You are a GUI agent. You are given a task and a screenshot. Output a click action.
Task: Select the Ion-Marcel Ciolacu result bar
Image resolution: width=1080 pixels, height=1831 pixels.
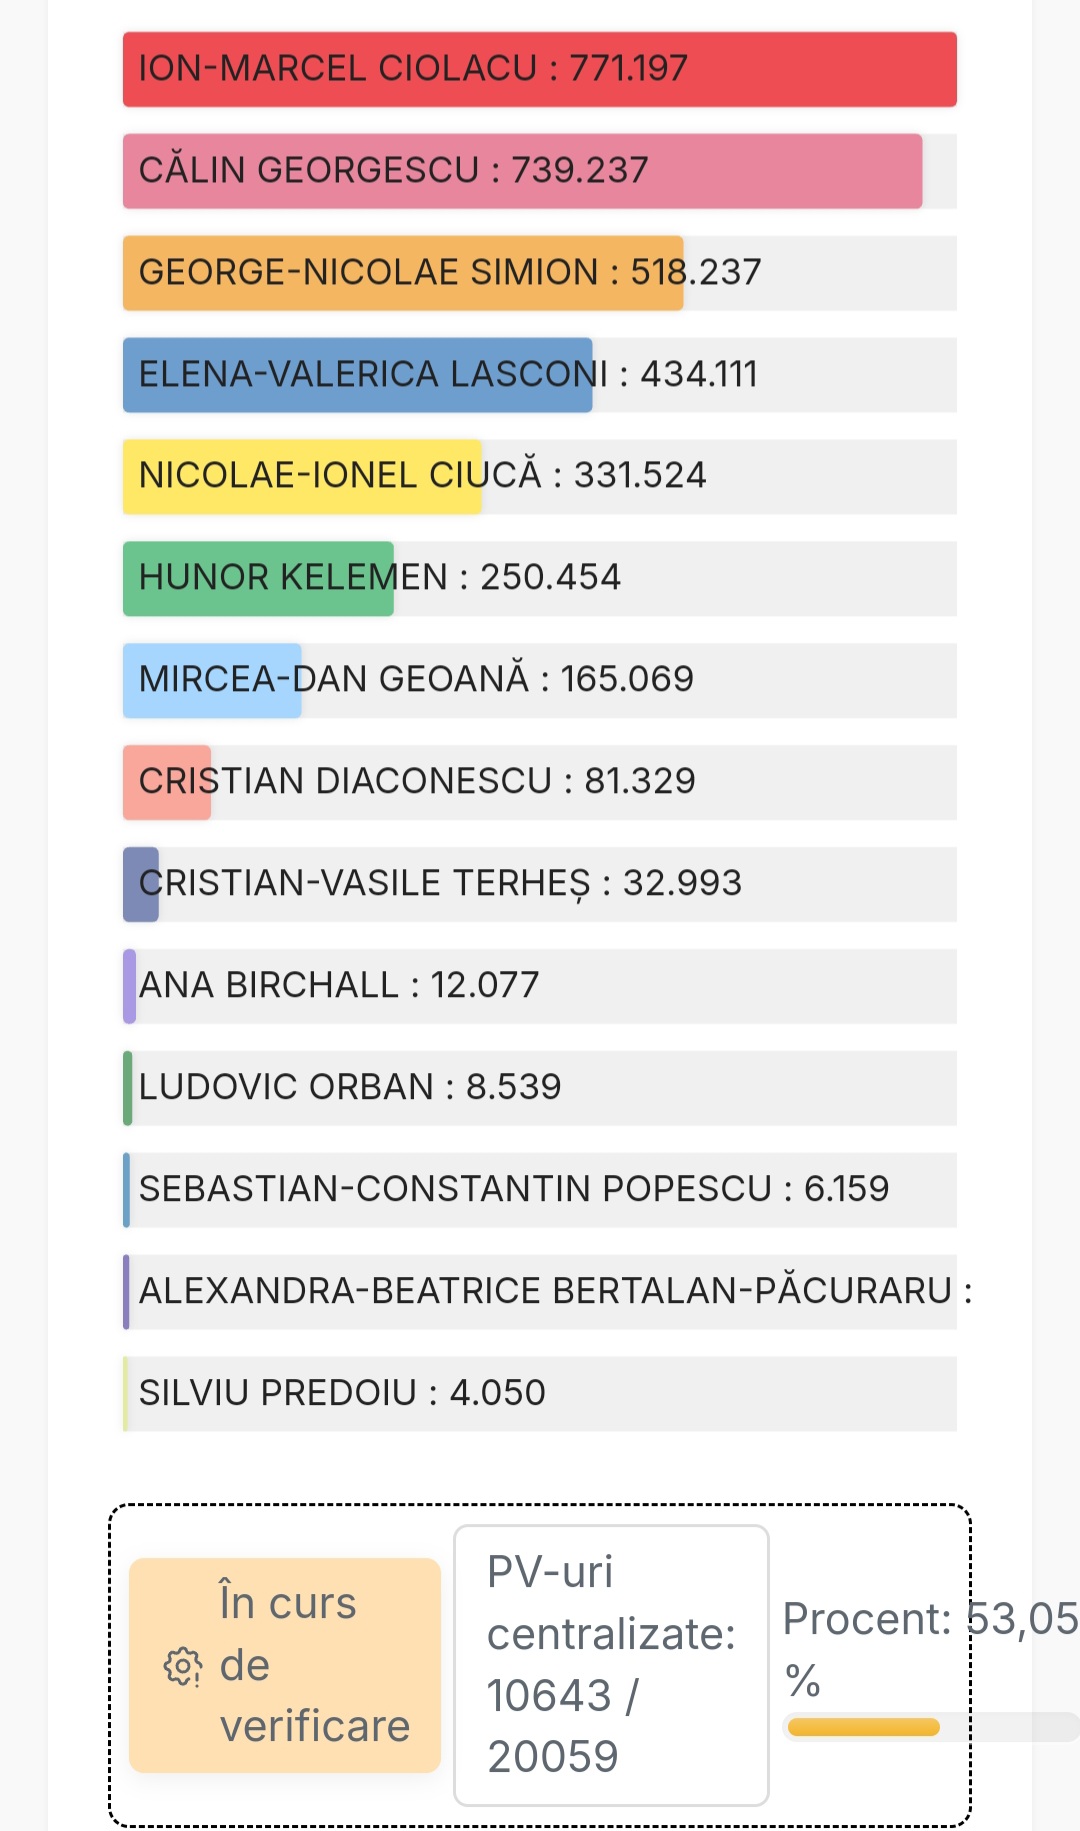point(540,69)
